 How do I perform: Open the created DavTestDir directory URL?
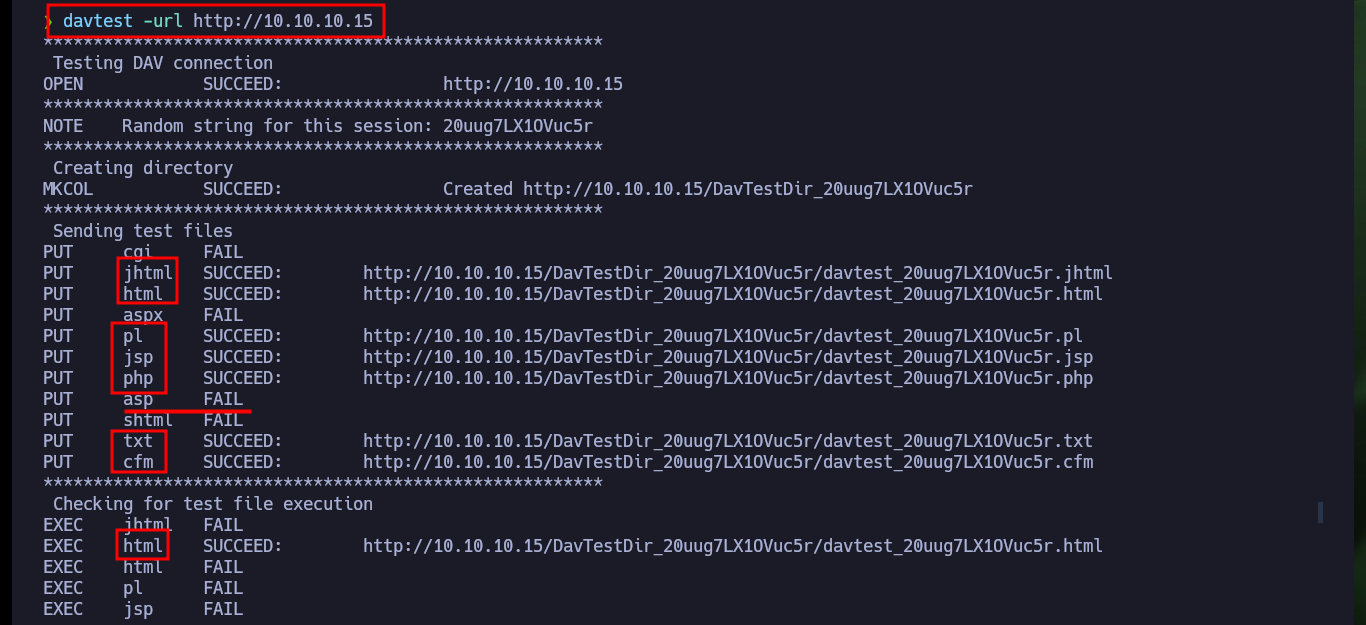pos(748,189)
